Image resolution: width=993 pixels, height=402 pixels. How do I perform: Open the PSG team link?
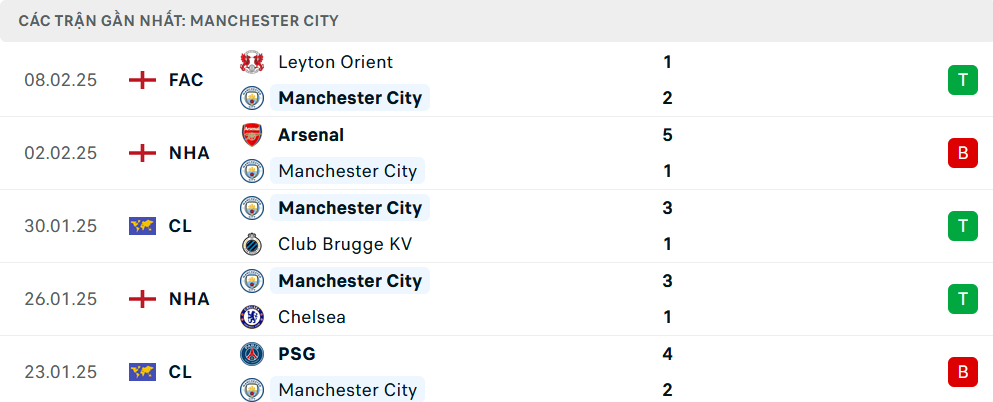[x=297, y=354]
